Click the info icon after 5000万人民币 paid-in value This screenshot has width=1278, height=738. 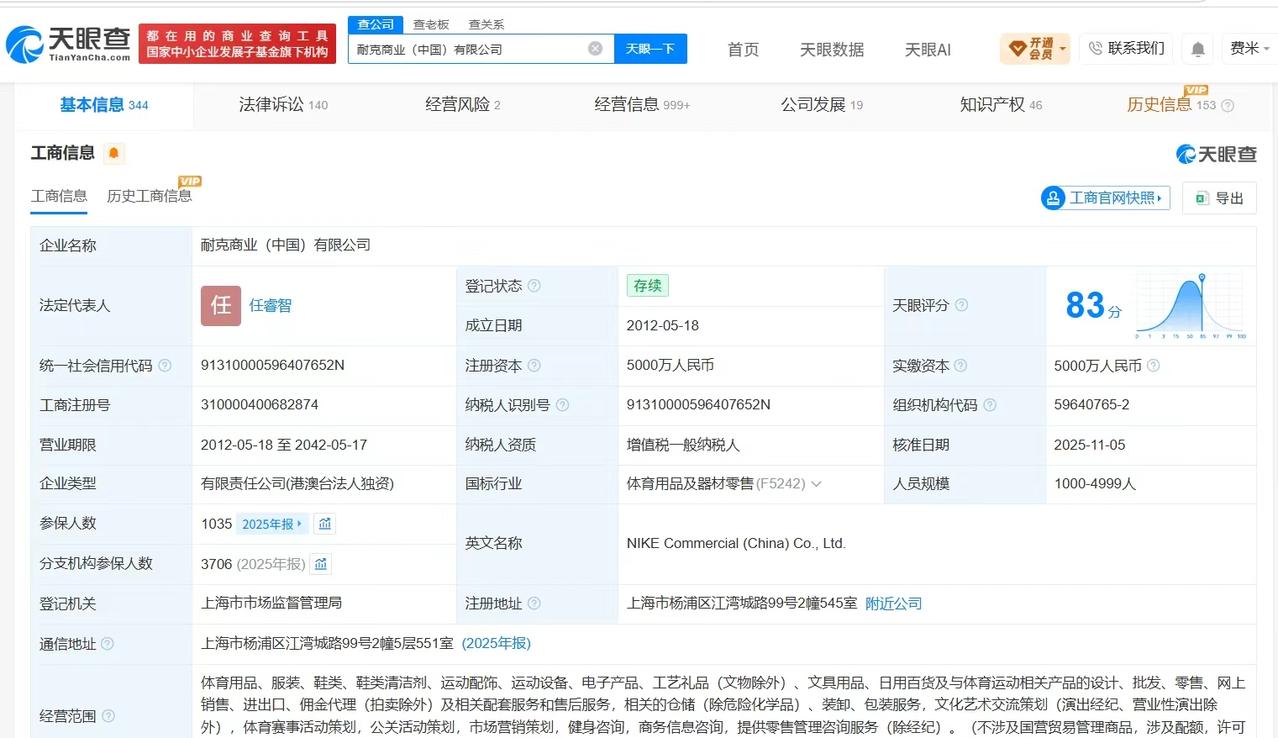click(1153, 366)
